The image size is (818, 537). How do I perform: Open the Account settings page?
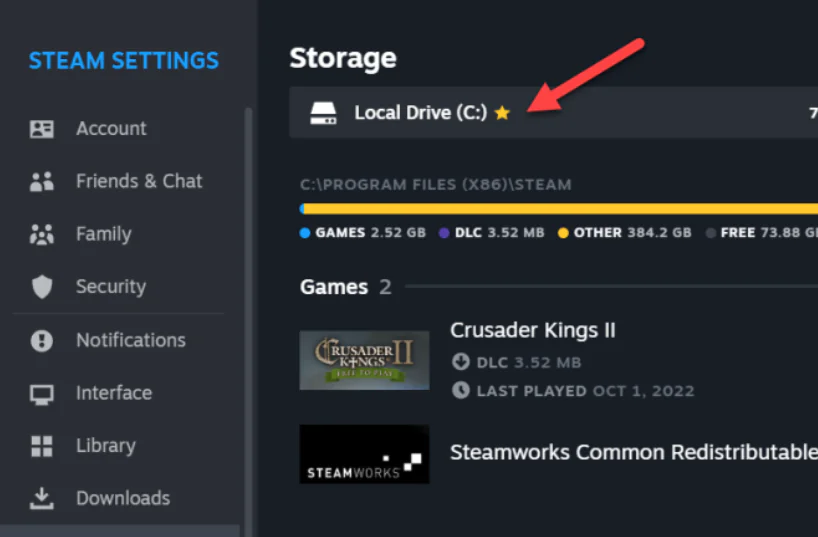coord(111,129)
